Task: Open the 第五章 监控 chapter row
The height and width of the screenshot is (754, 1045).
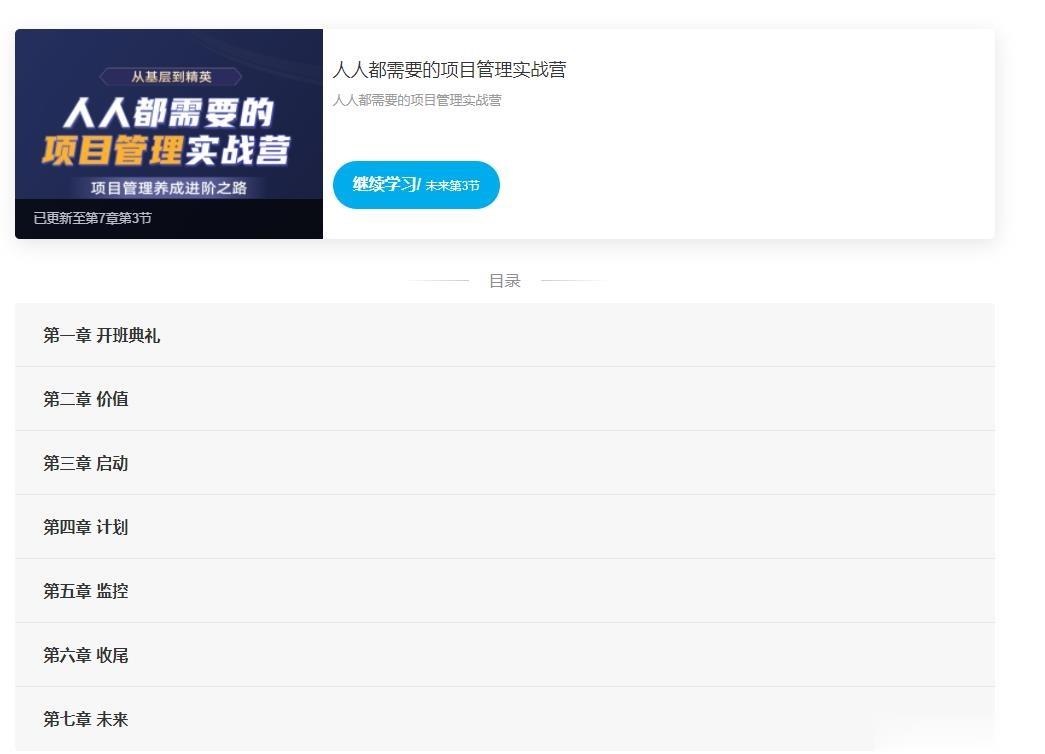Action: (505, 591)
